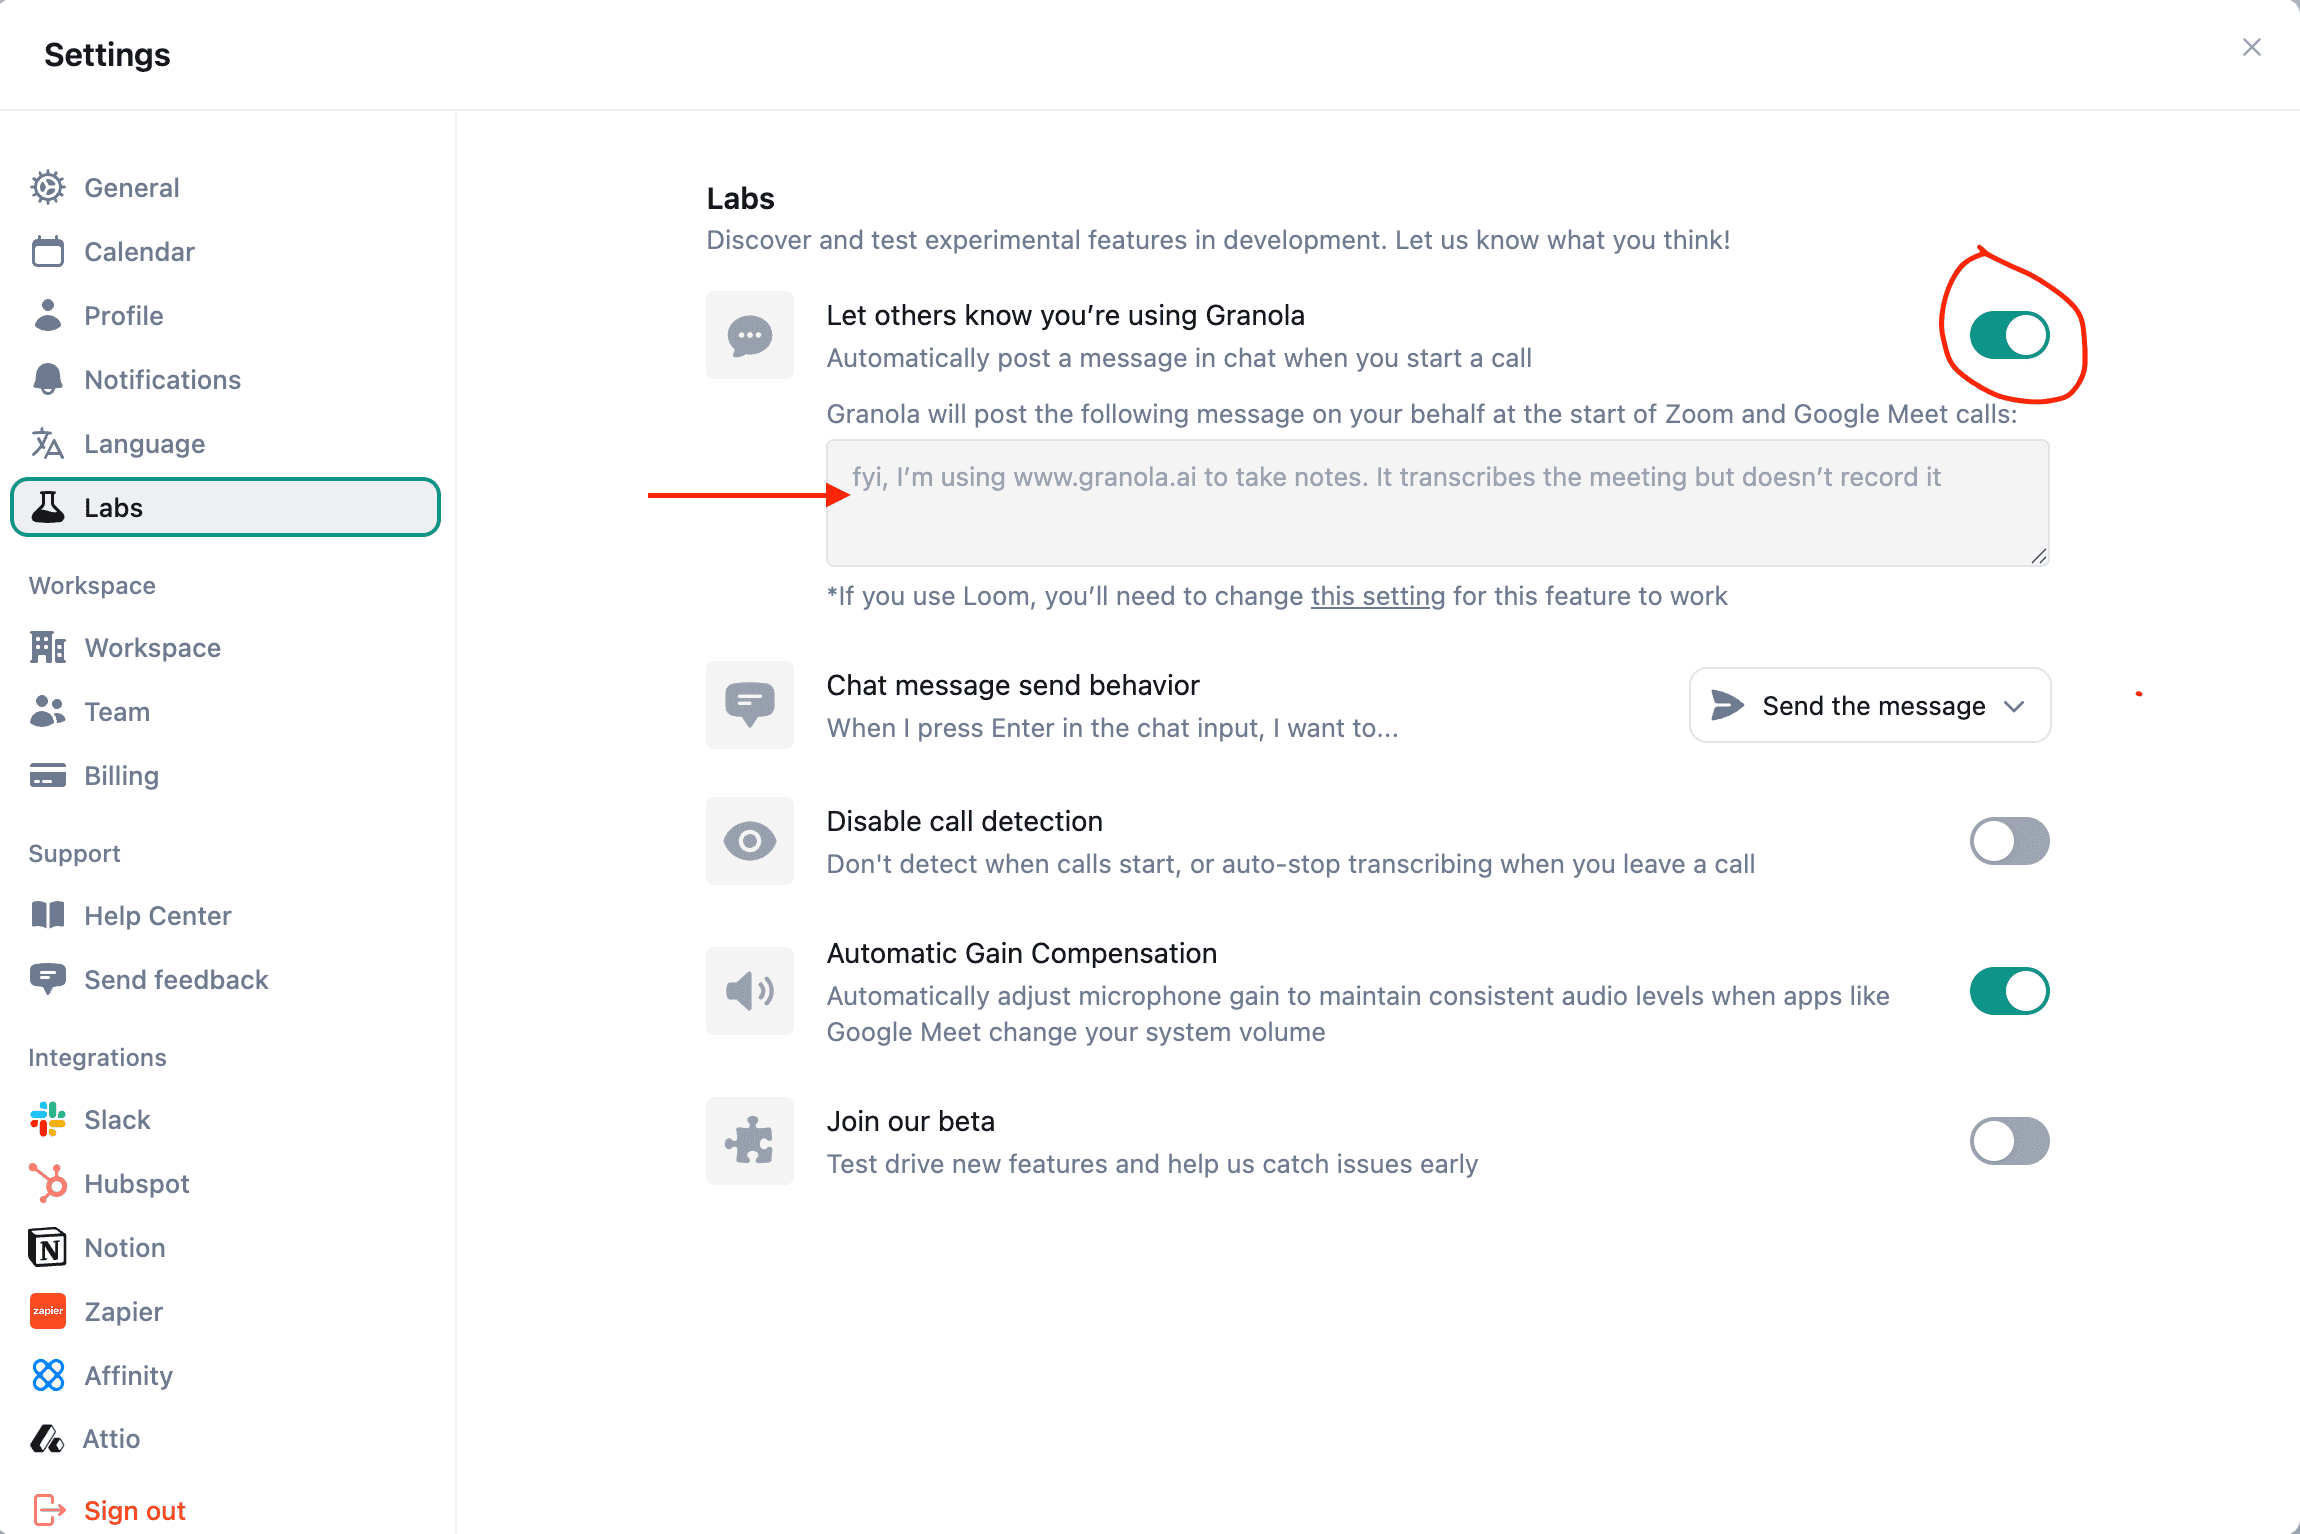Enable Disable call detection switch
This screenshot has width=2300, height=1534.
point(2009,841)
